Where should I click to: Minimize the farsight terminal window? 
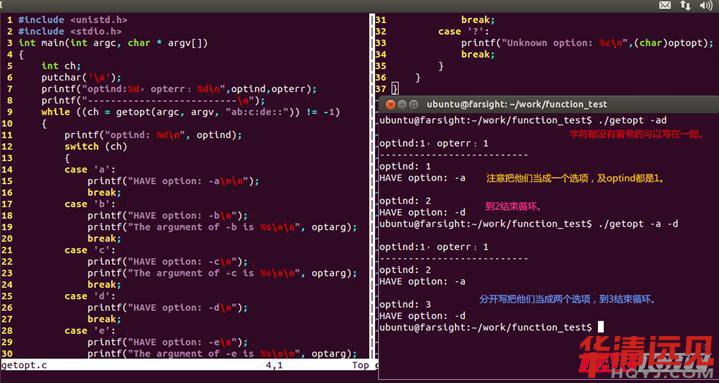402,105
